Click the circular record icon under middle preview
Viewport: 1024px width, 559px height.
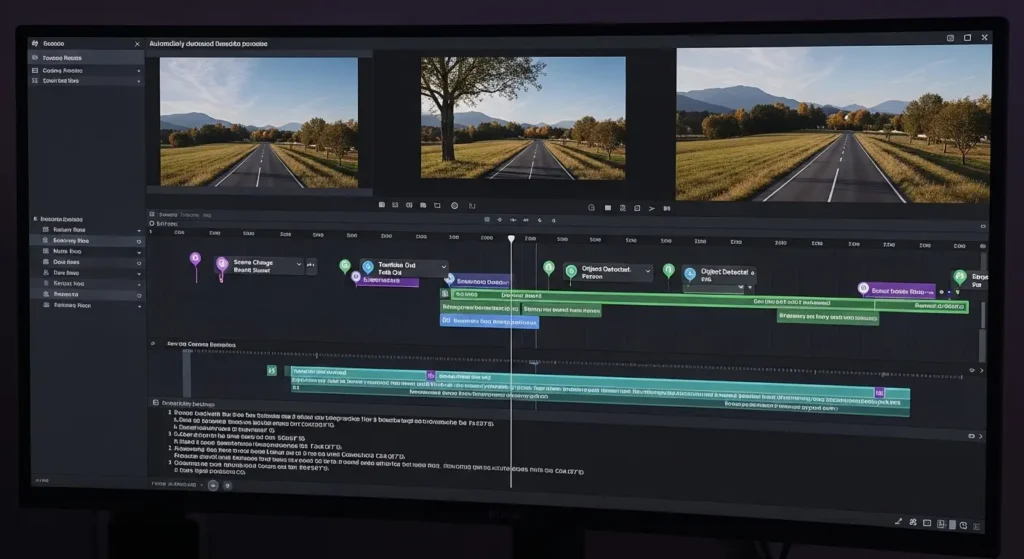(454, 206)
